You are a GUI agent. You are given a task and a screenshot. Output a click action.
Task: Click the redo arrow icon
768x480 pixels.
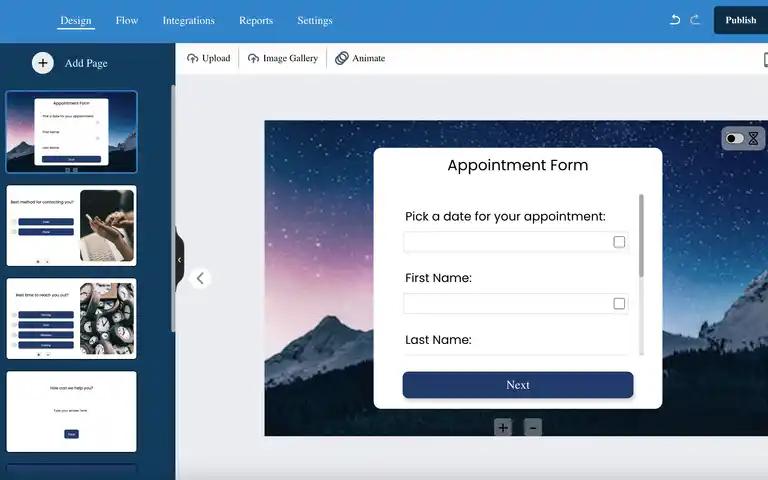click(695, 20)
